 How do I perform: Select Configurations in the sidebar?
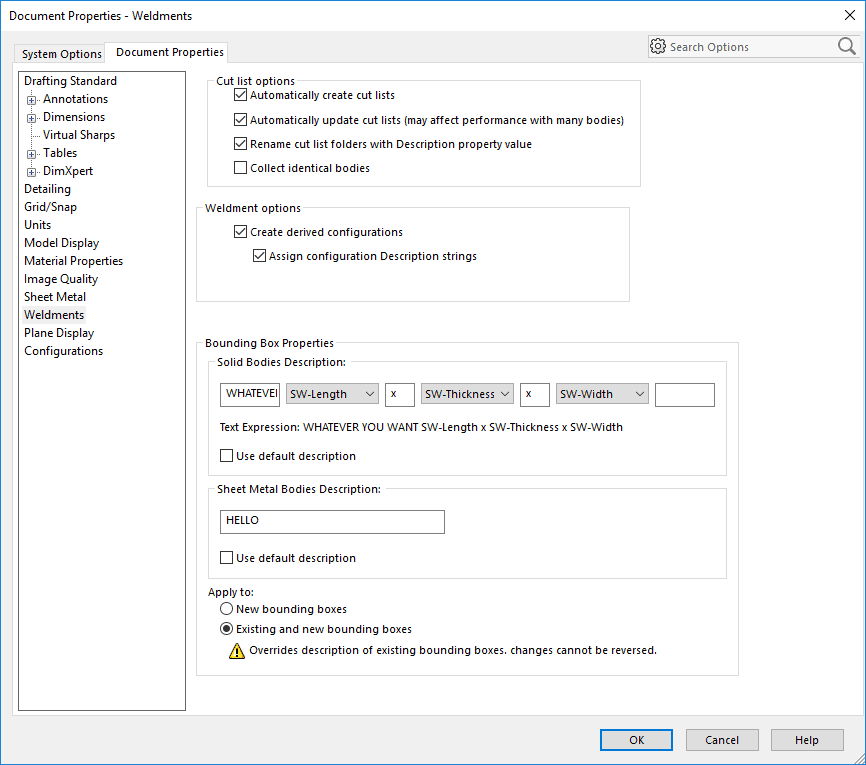tap(64, 351)
